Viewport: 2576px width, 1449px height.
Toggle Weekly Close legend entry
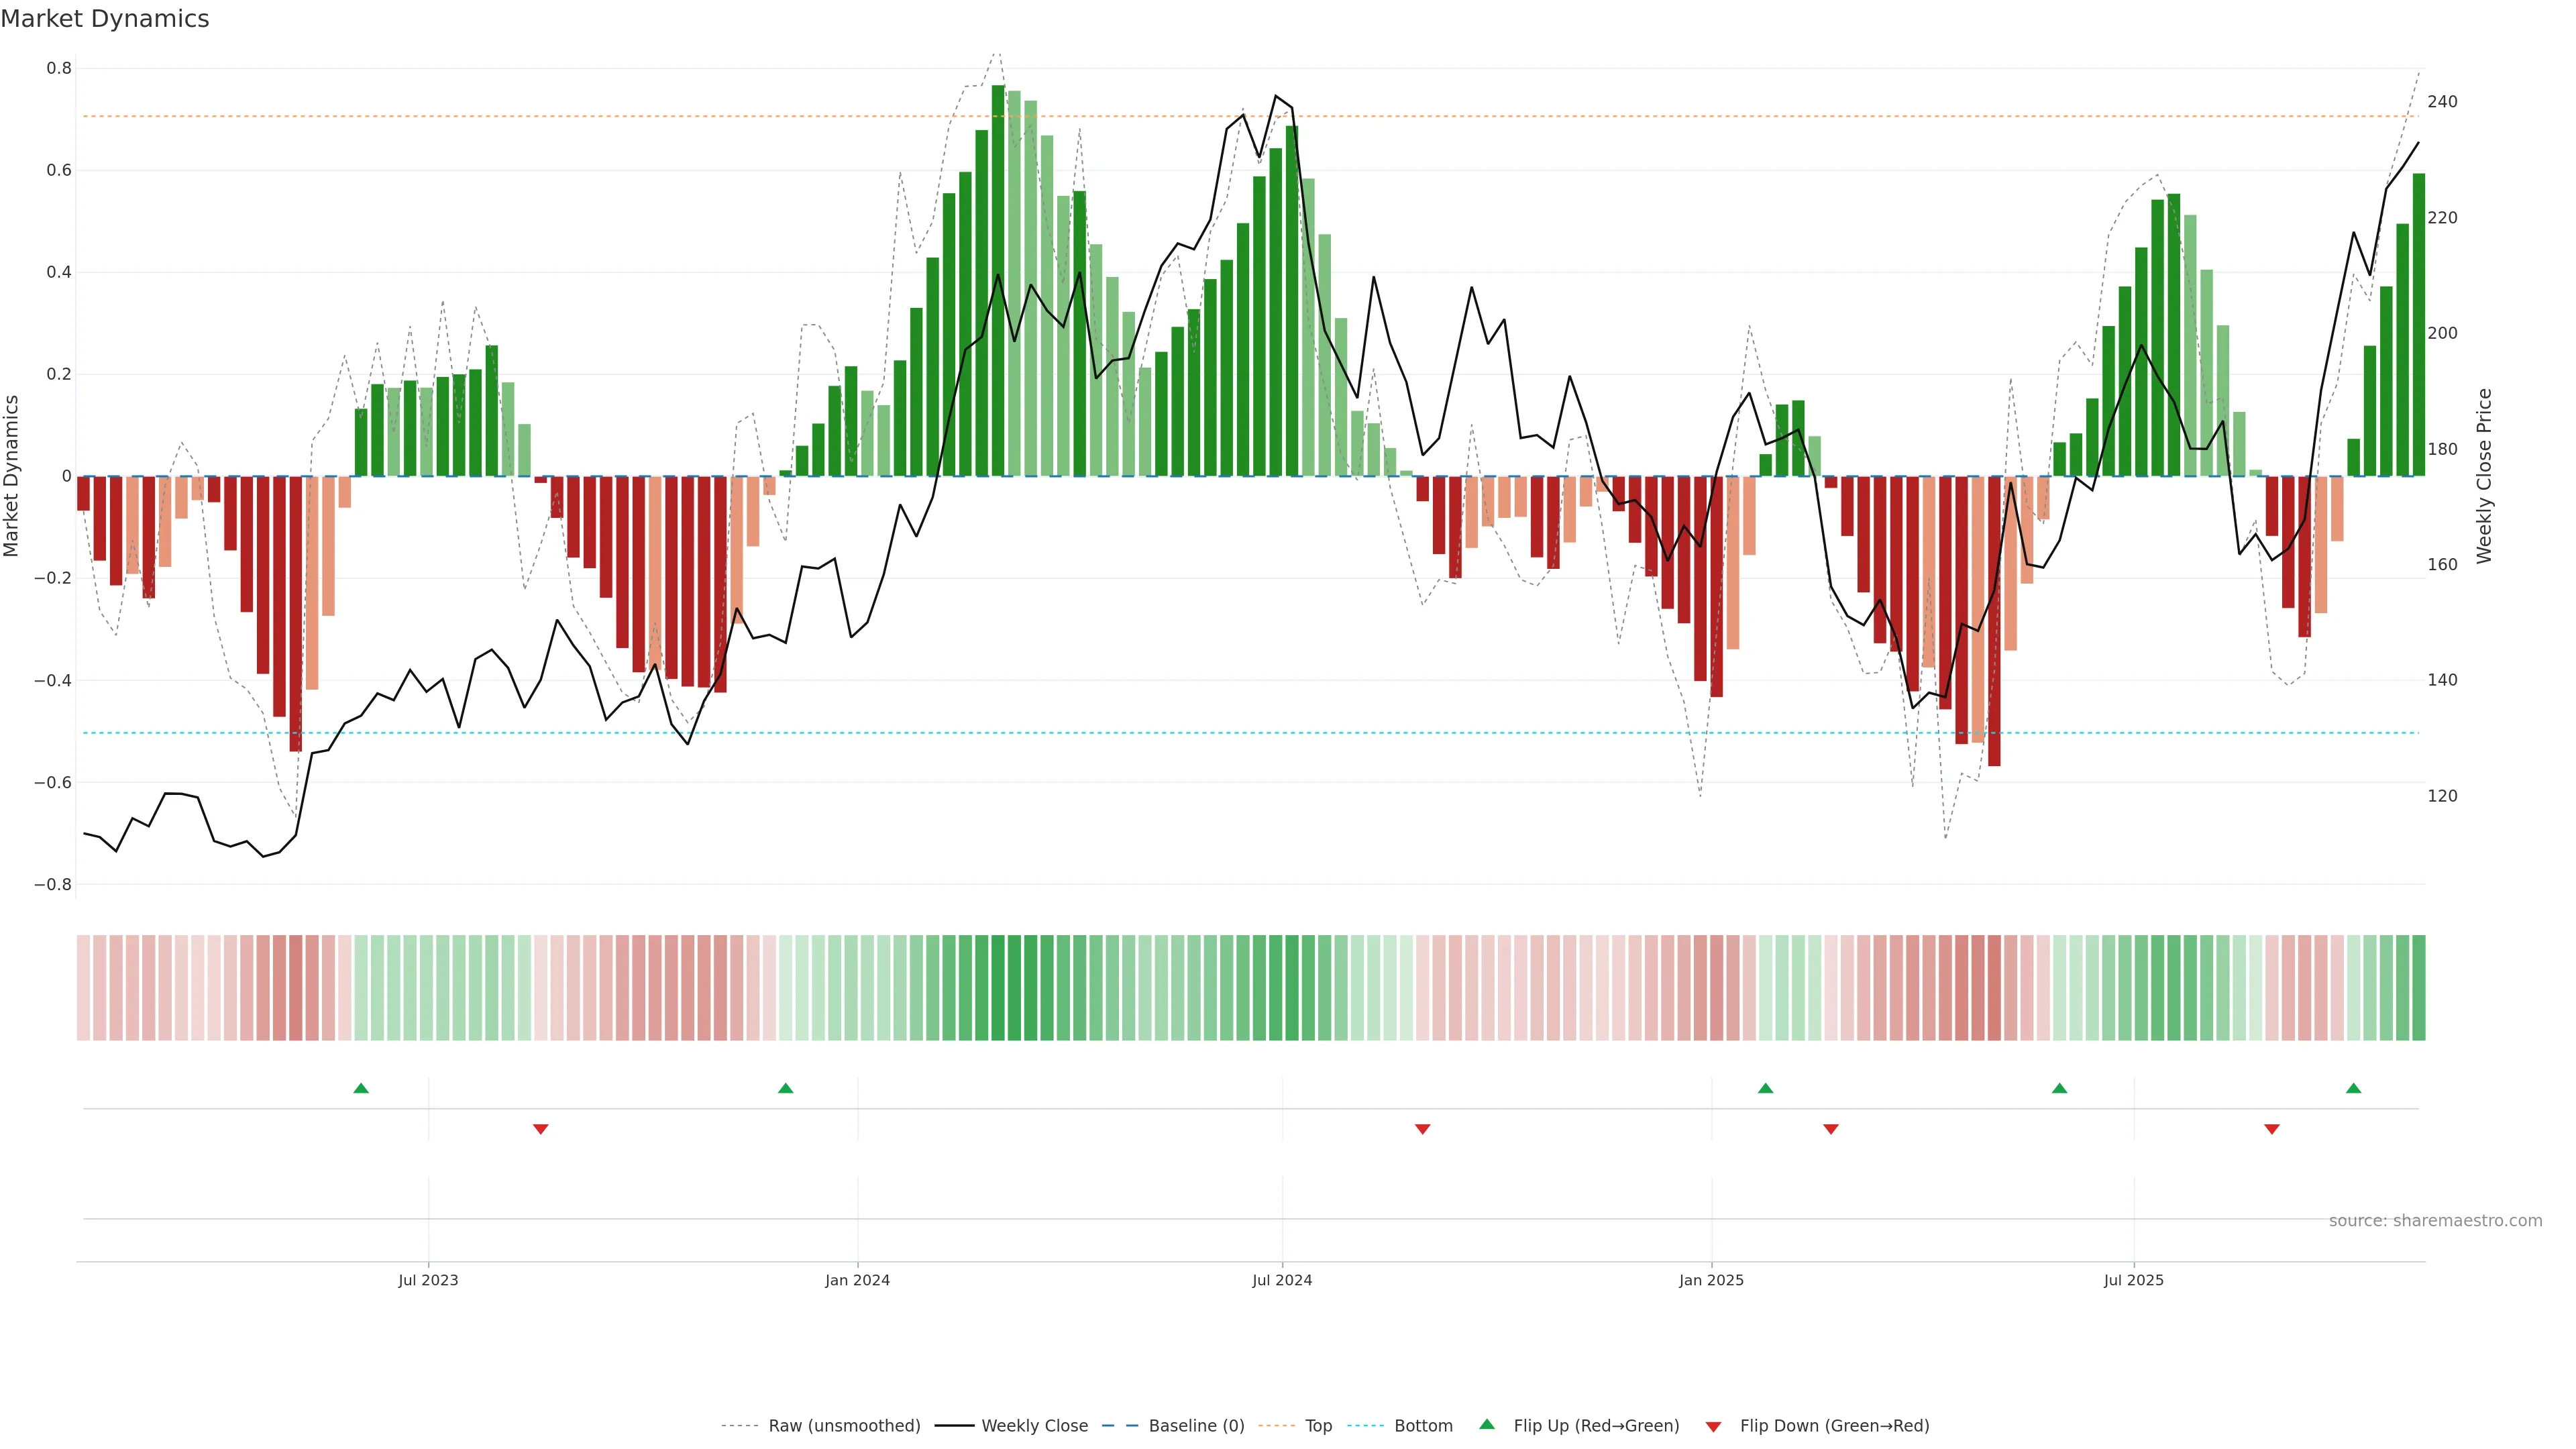[1034, 1426]
